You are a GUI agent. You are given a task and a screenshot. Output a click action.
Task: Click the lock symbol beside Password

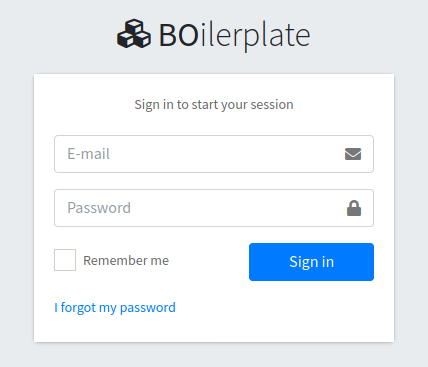pyautogui.click(x=354, y=208)
